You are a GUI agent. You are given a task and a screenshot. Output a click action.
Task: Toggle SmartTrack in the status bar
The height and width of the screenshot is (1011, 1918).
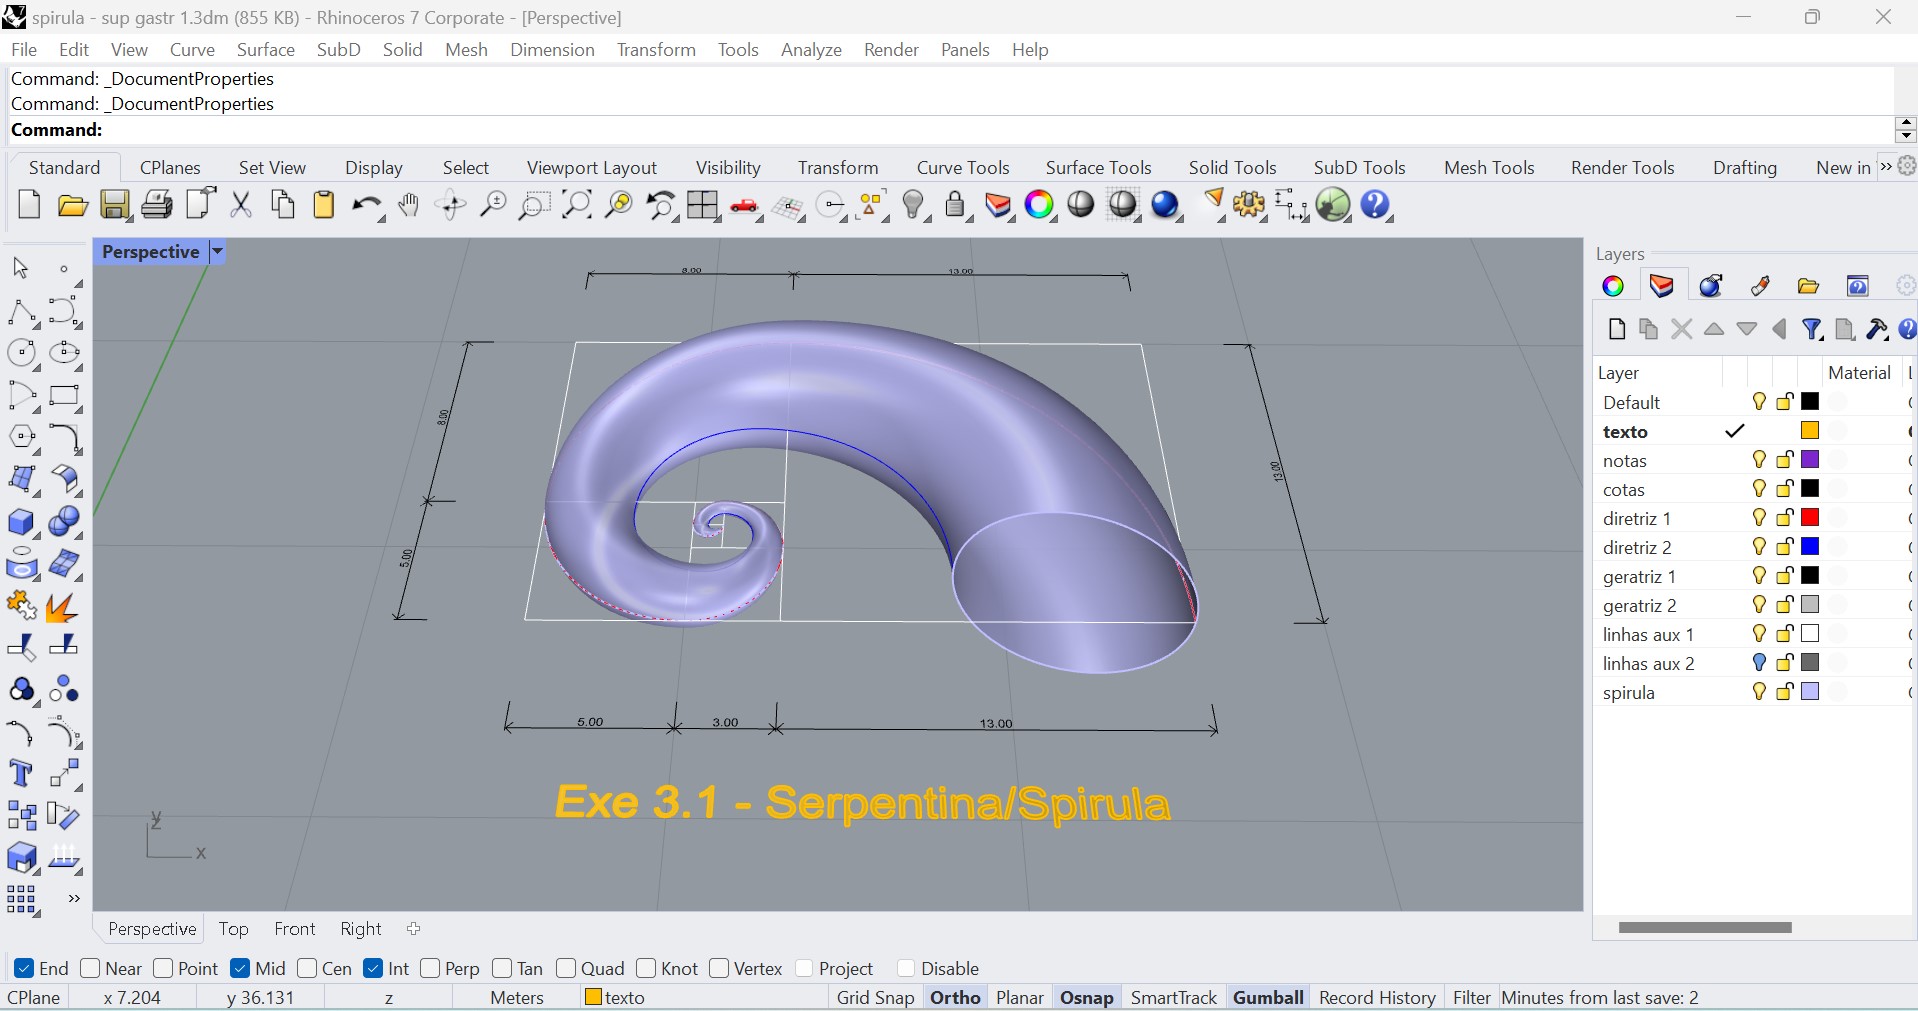(1173, 997)
